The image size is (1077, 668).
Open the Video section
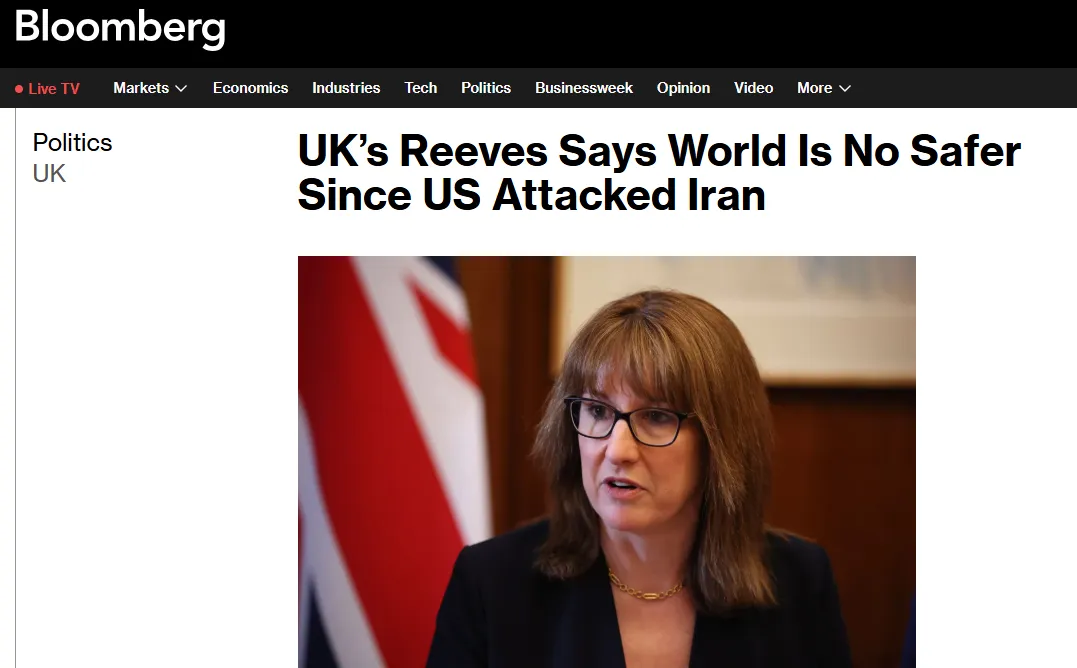coord(753,88)
